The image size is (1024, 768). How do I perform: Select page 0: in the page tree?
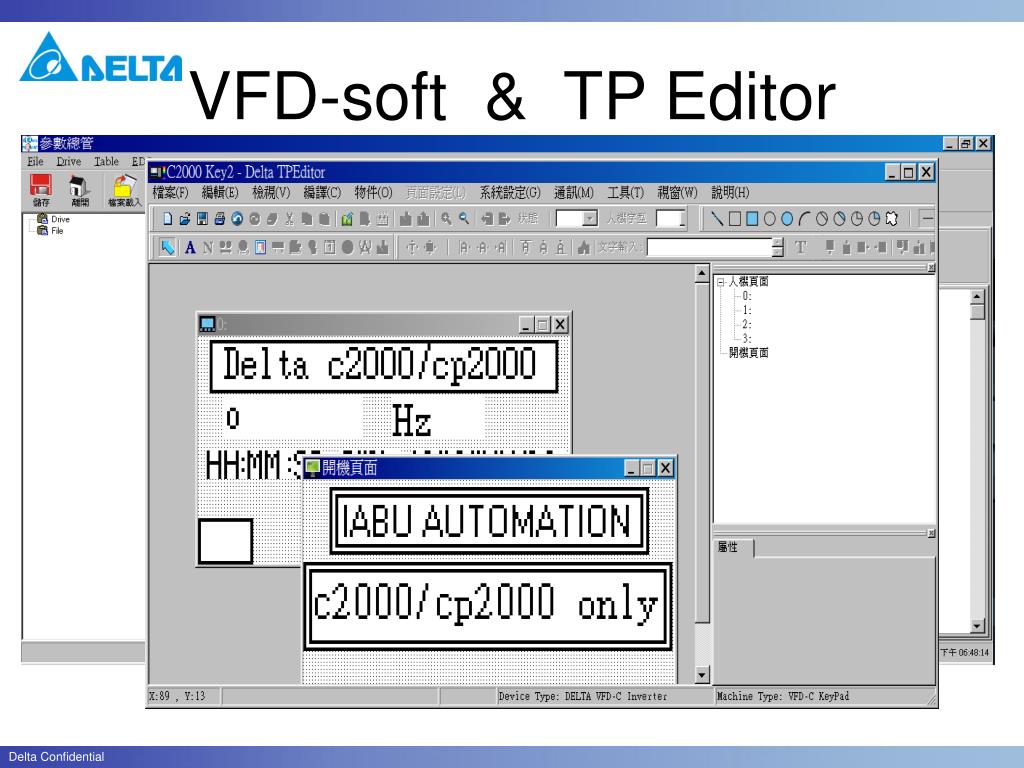[x=747, y=296]
